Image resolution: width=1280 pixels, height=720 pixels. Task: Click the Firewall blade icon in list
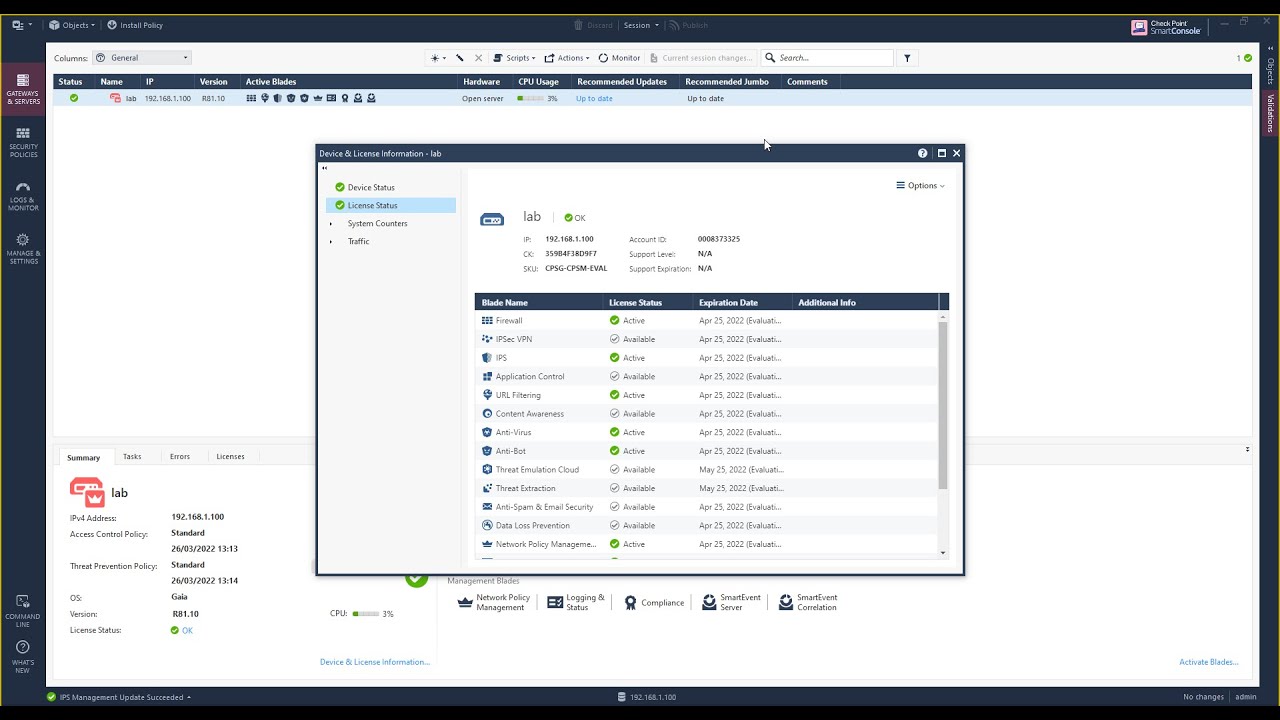[x=487, y=321]
